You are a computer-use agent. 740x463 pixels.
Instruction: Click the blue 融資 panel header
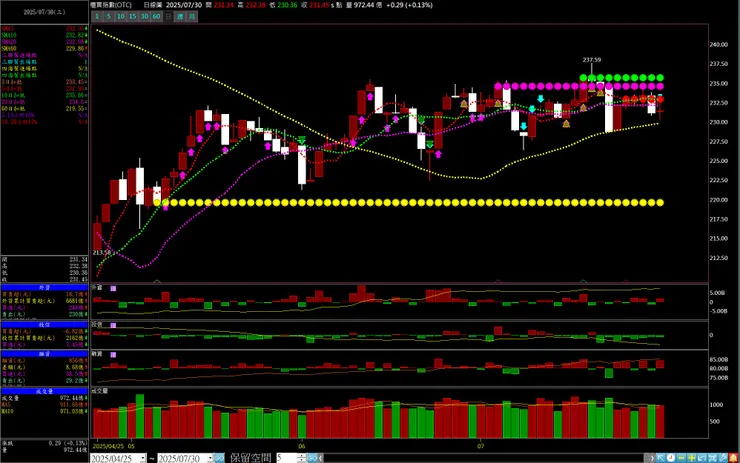coord(44,354)
